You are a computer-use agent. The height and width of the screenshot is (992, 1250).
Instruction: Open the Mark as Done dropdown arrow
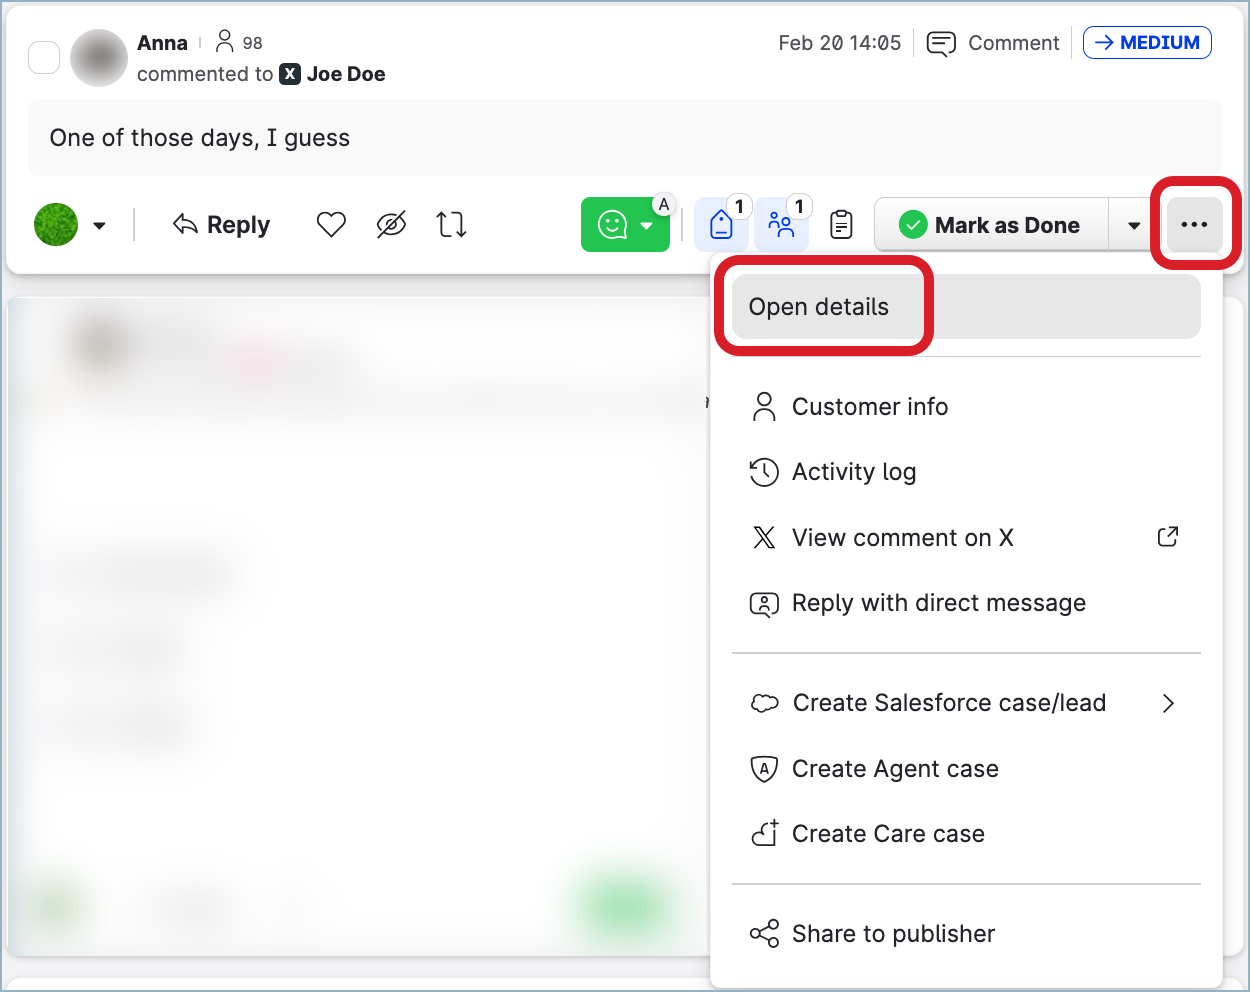point(1134,226)
